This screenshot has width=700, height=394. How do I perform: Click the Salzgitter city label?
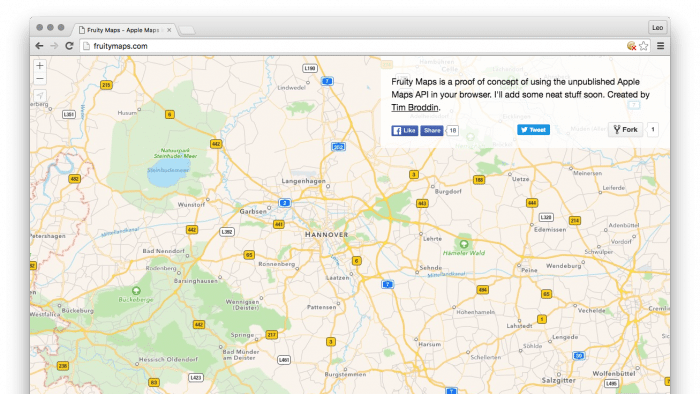click(558, 380)
